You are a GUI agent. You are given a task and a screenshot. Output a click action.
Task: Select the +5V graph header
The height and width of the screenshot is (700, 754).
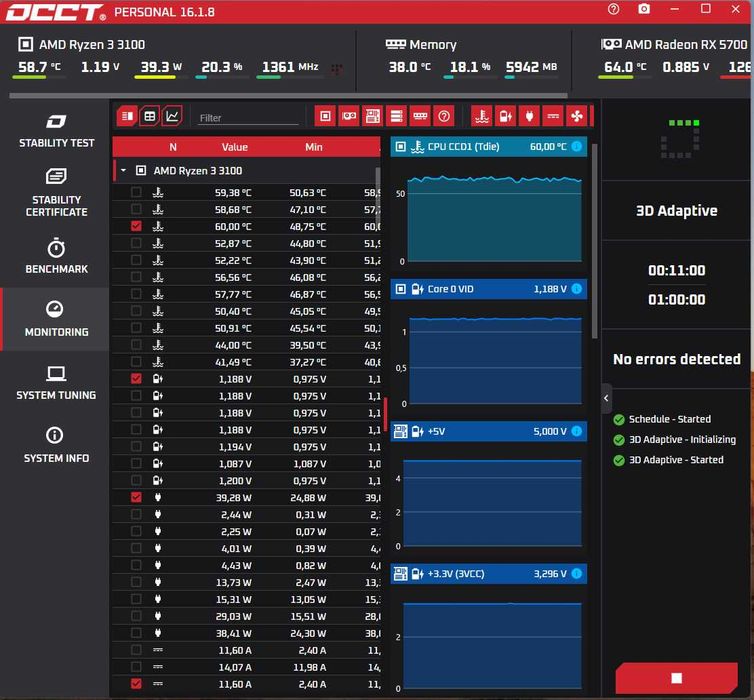click(489, 431)
